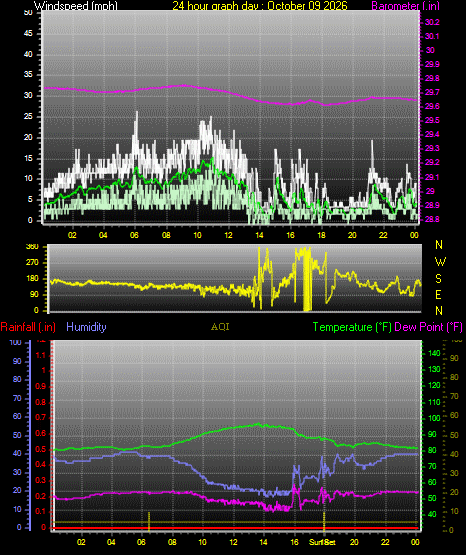The width and height of the screenshot is (466, 555).
Task: Click hour 18 on the windspeed graph's time axis
Action: click(321, 235)
